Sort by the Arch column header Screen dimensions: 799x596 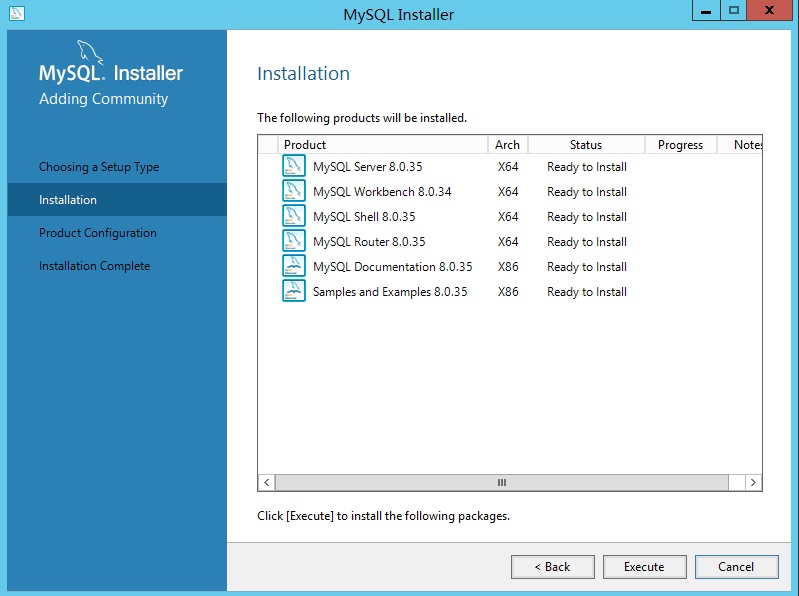[x=508, y=145]
